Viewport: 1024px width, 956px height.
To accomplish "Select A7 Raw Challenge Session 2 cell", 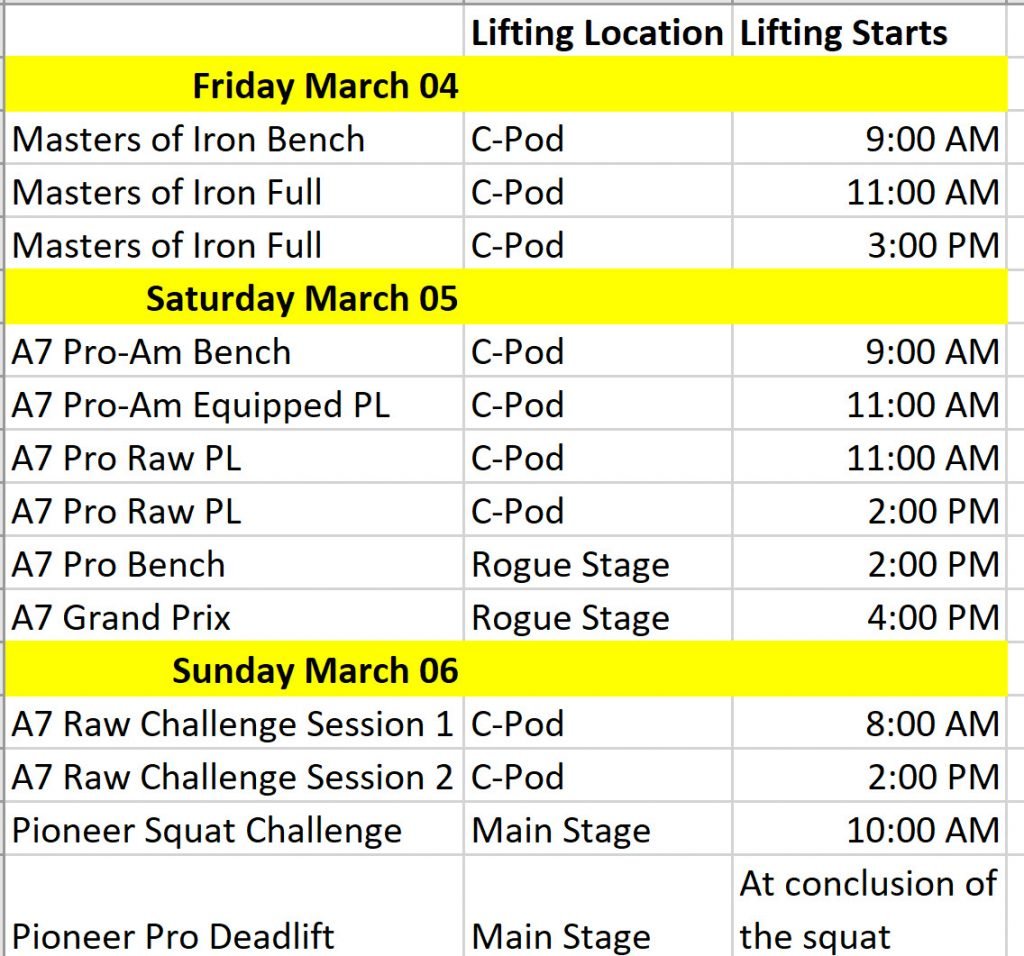I will [234, 776].
